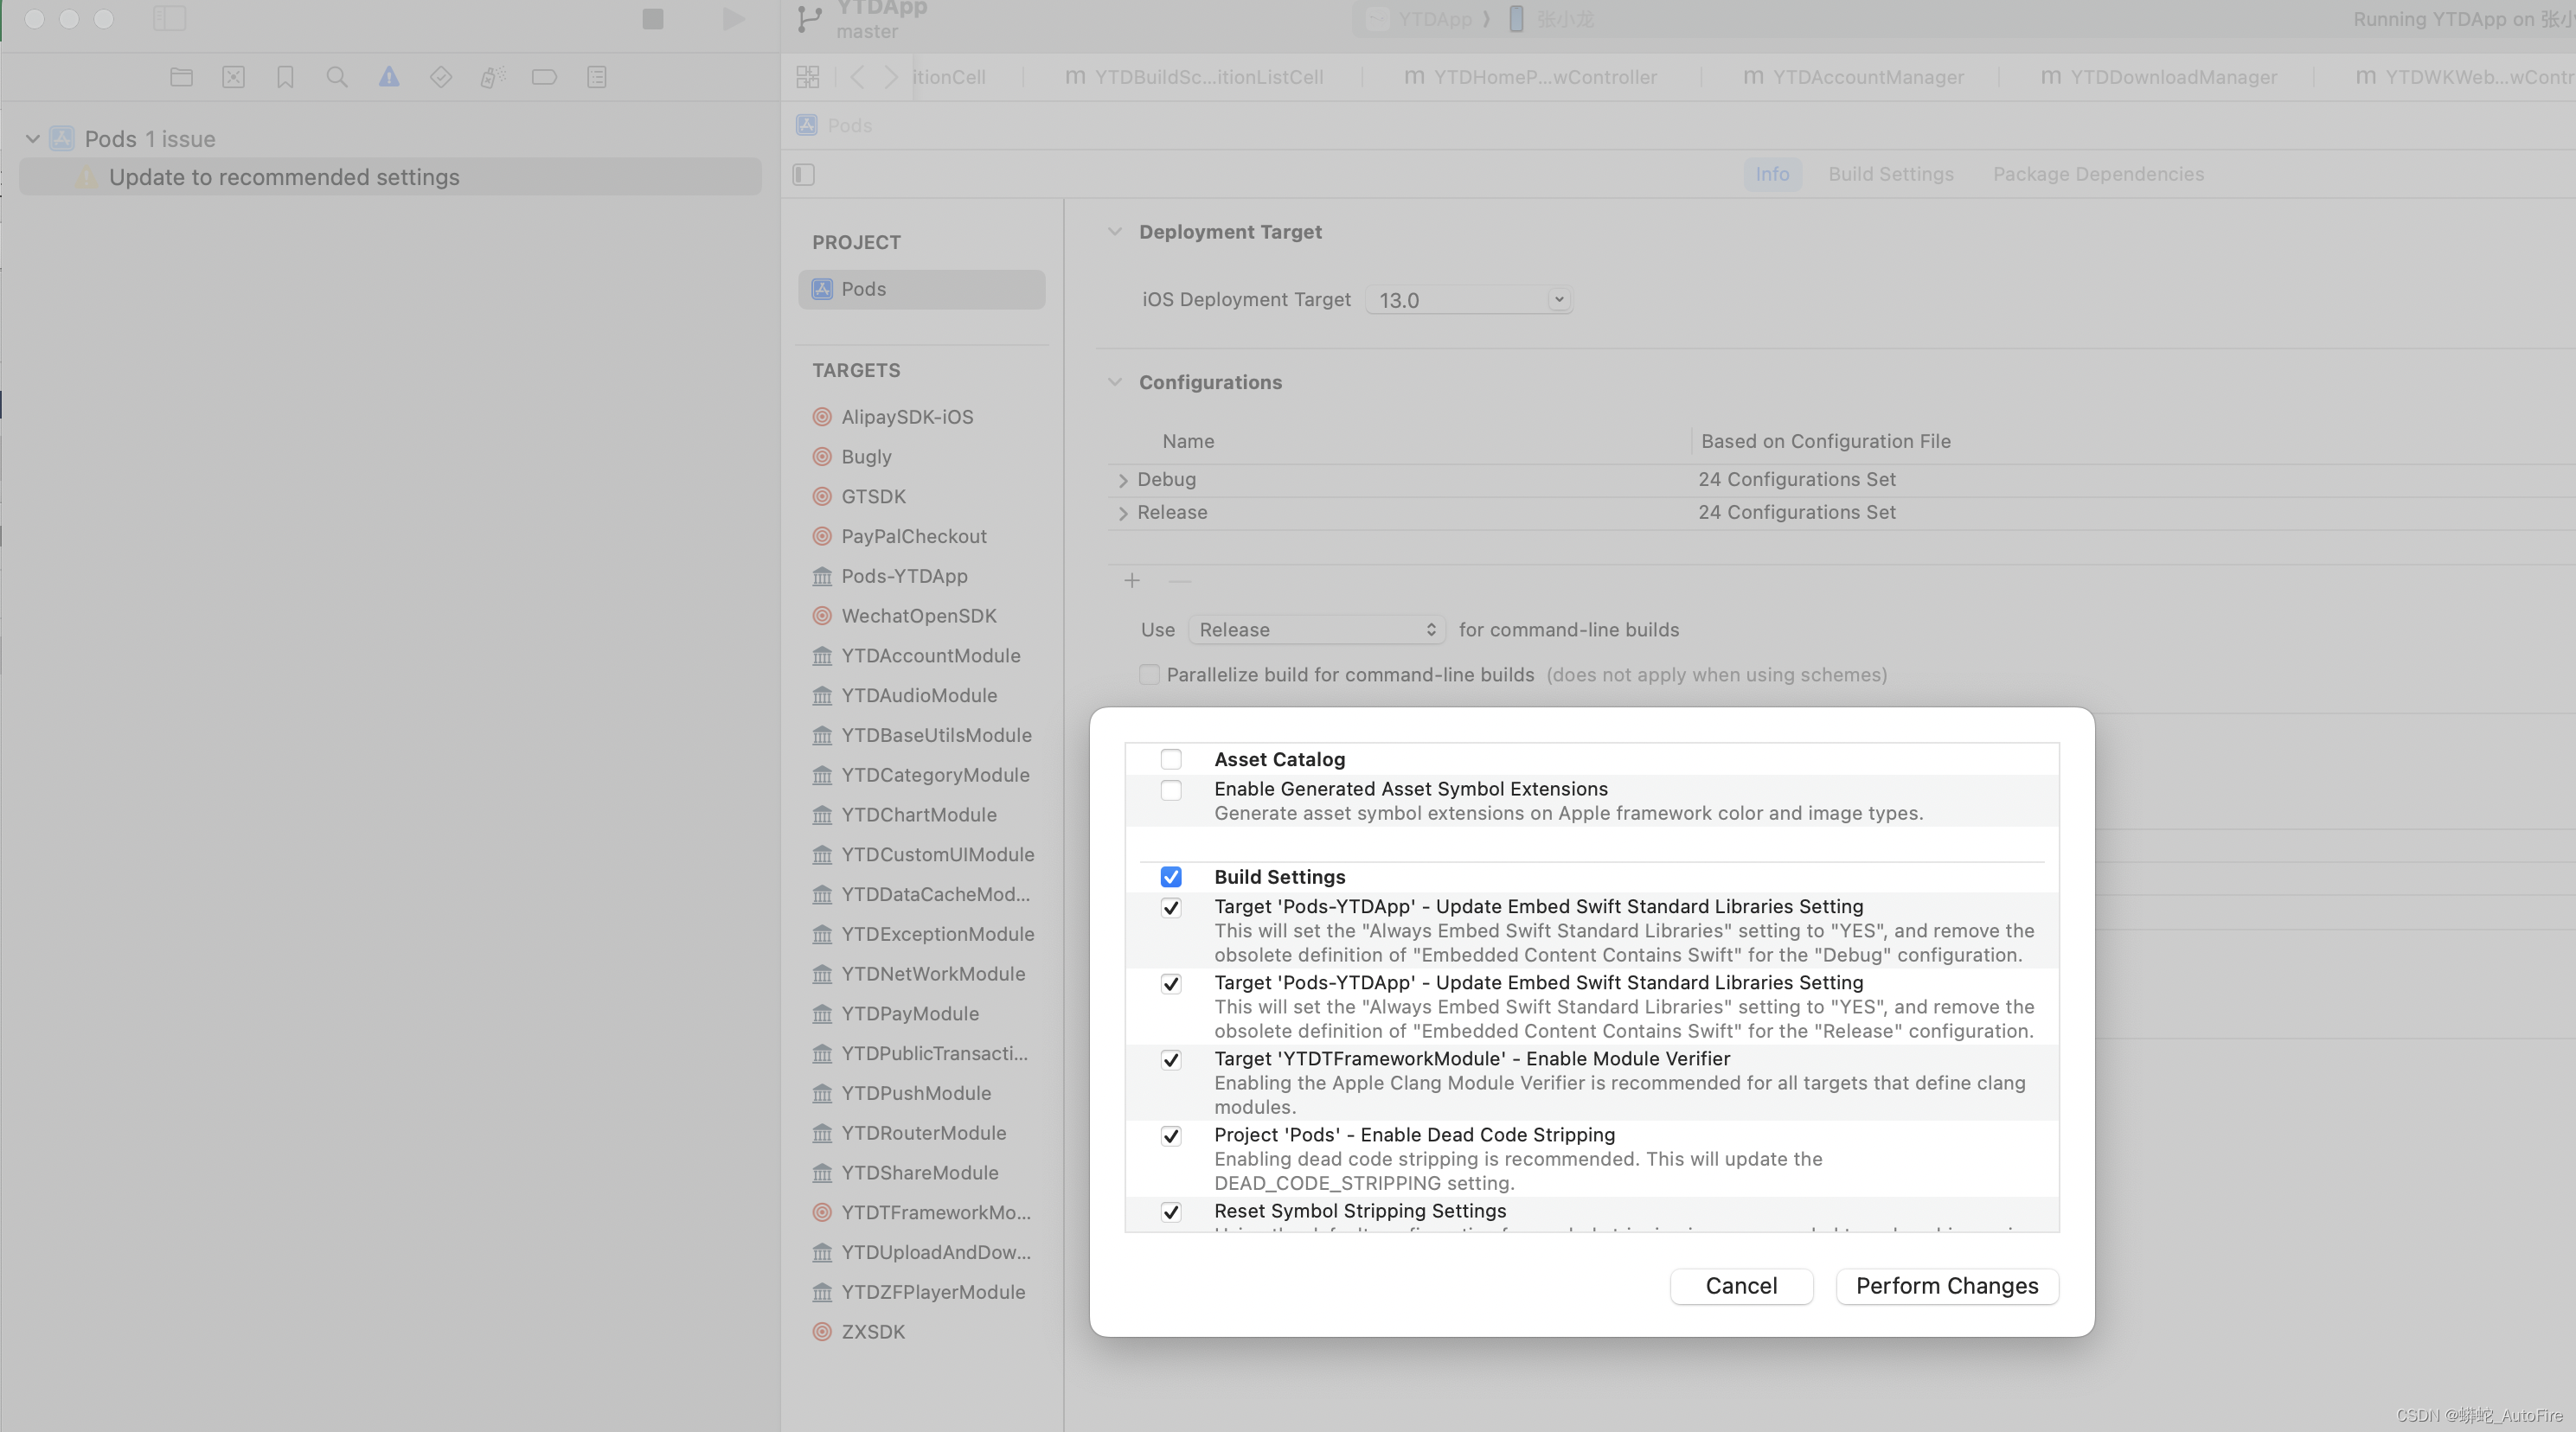Select the YTDPayModule target
The image size is (2576, 1432).
pos(909,1013)
